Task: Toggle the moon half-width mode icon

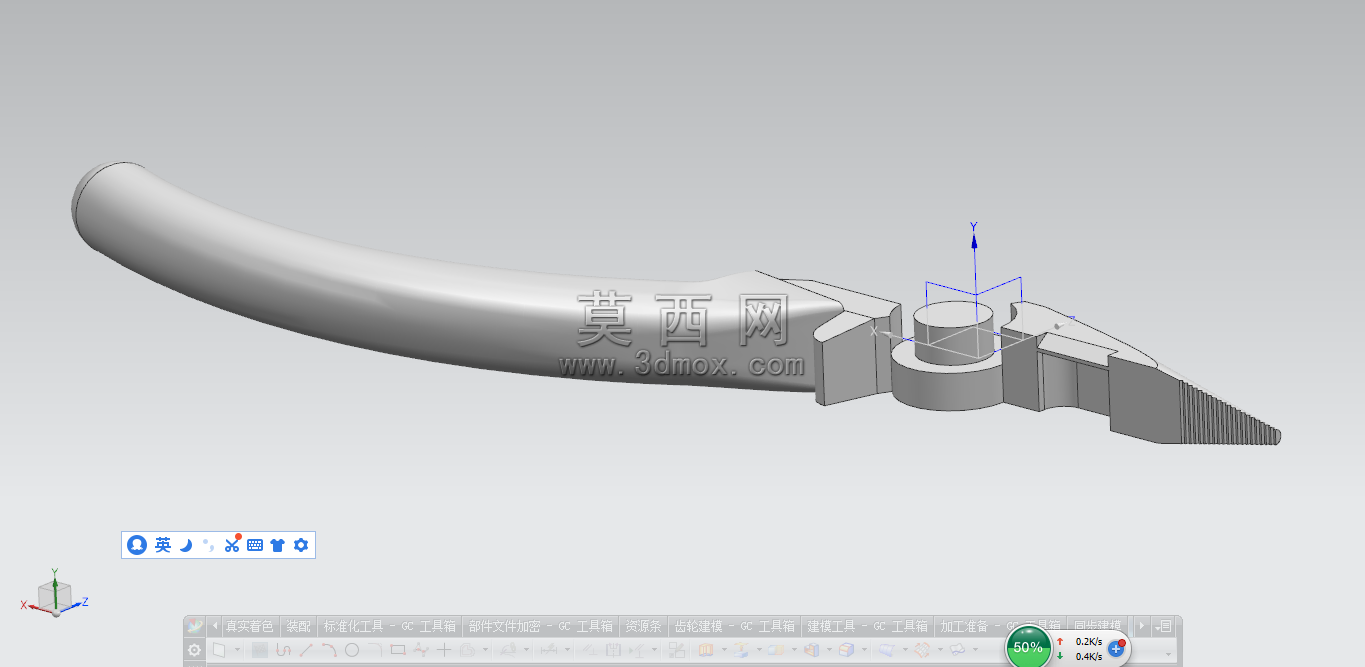Action: click(x=185, y=545)
